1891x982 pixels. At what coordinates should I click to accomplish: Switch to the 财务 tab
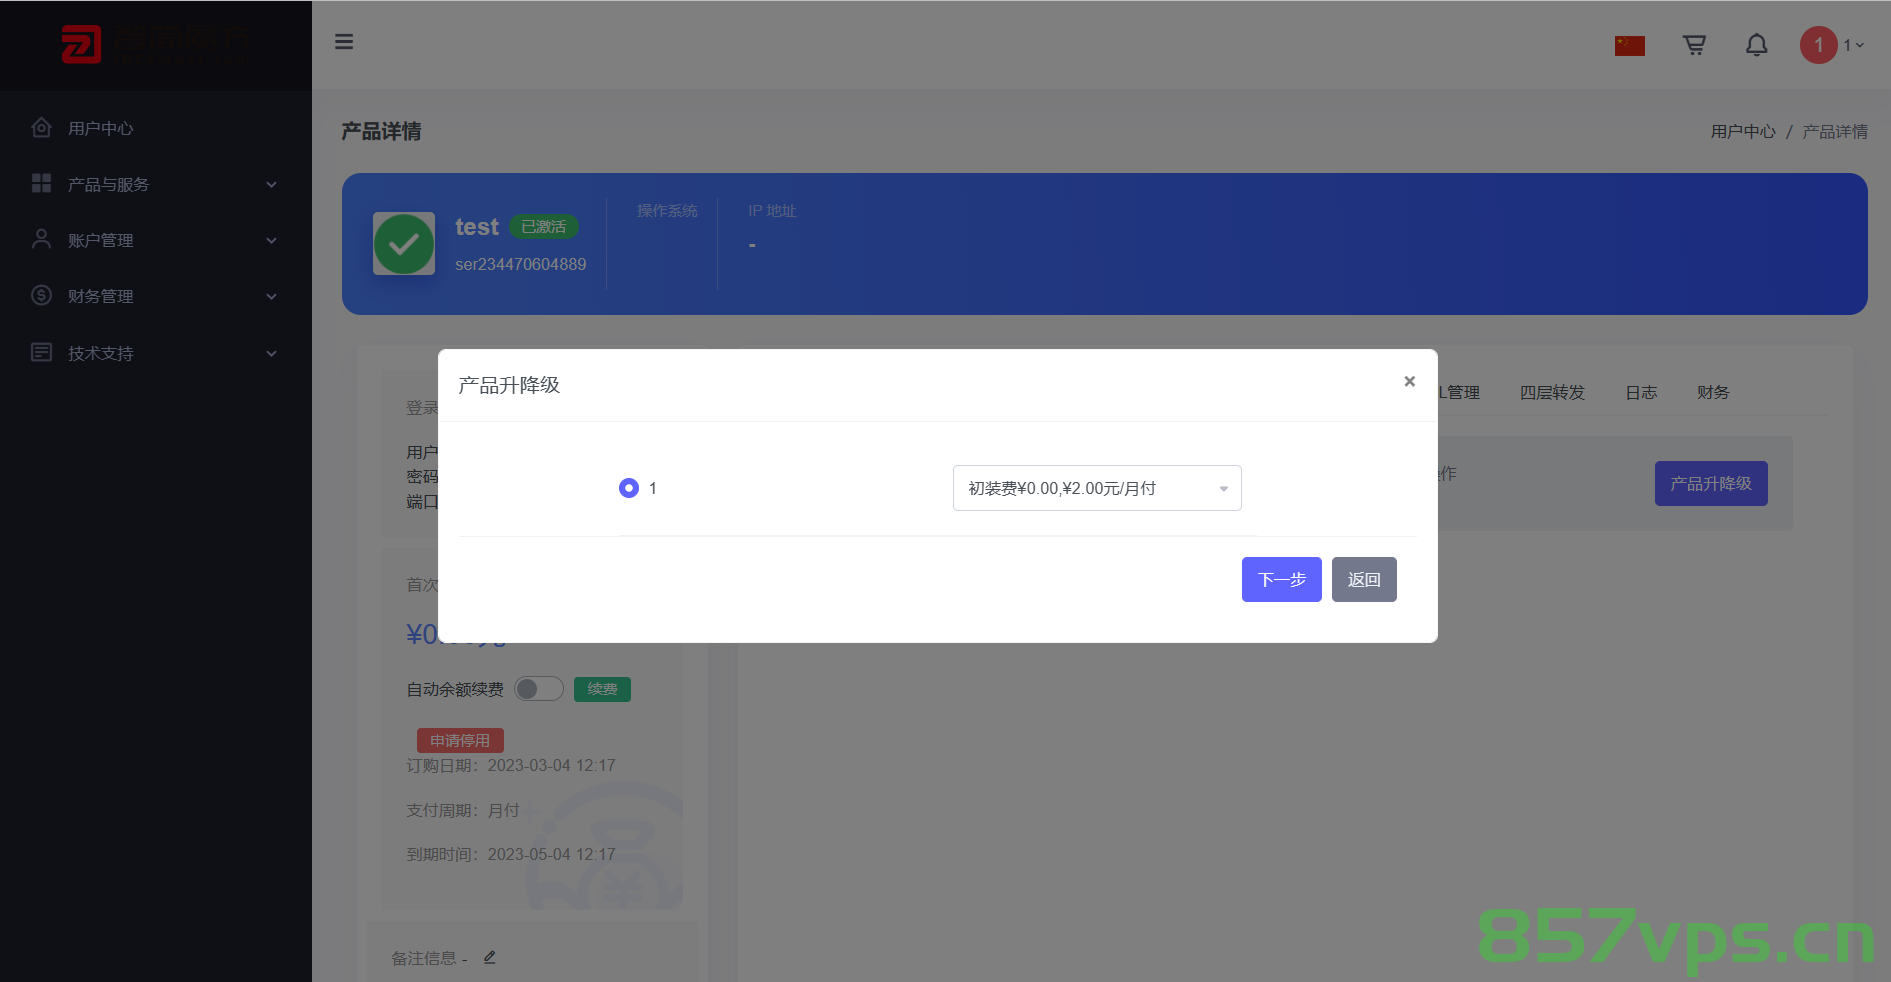[x=1713, y=393]
